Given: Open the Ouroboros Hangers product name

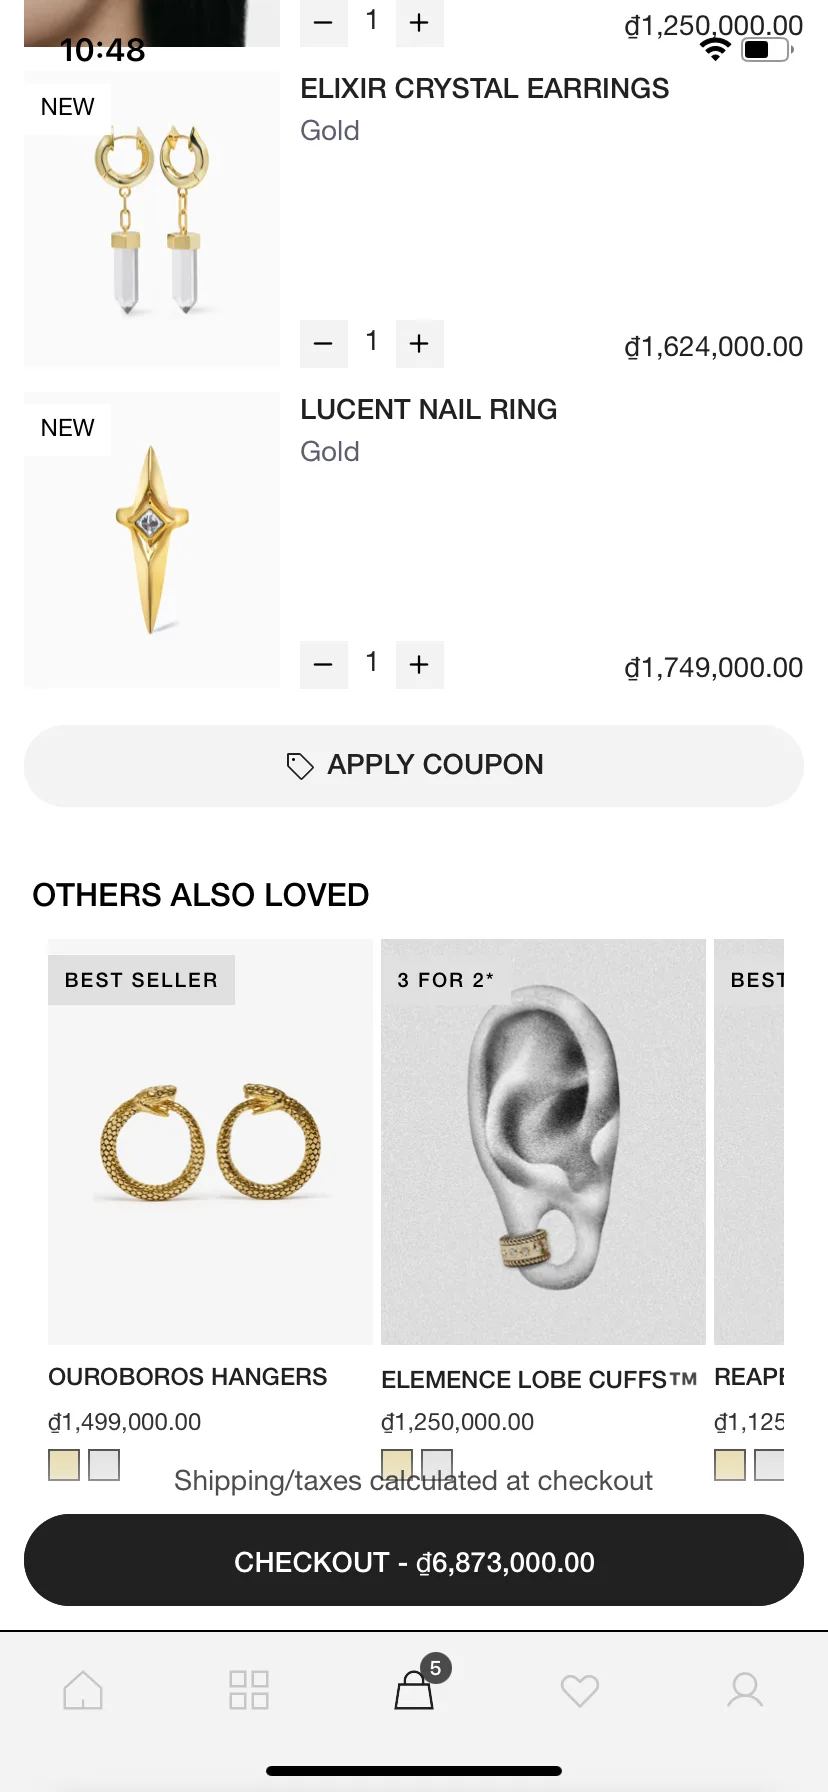Looking at the screenshot, I should 188,1377.
